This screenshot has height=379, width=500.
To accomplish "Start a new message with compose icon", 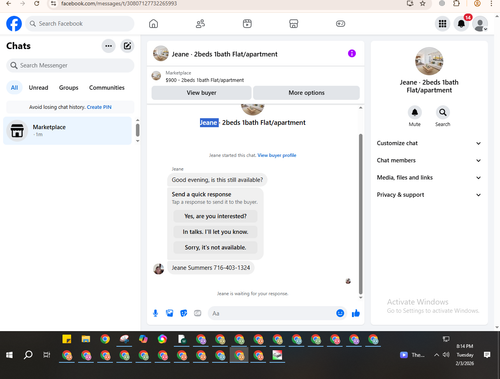I will click(x=127, y=46).
